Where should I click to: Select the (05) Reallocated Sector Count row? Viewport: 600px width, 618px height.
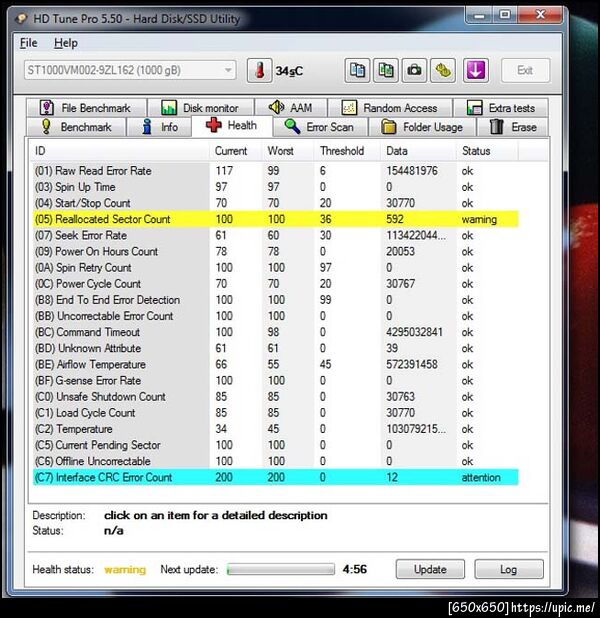click(x=275, y=219)
